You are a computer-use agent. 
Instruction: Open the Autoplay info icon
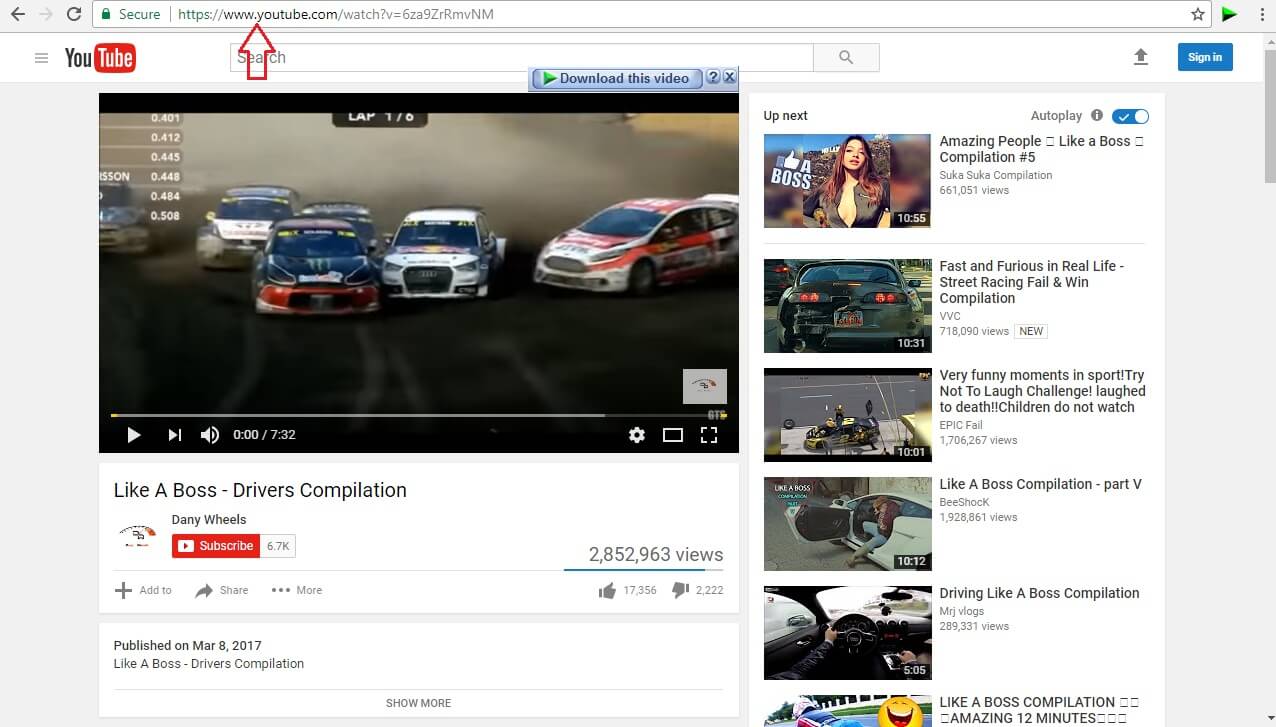[1097, 115]
